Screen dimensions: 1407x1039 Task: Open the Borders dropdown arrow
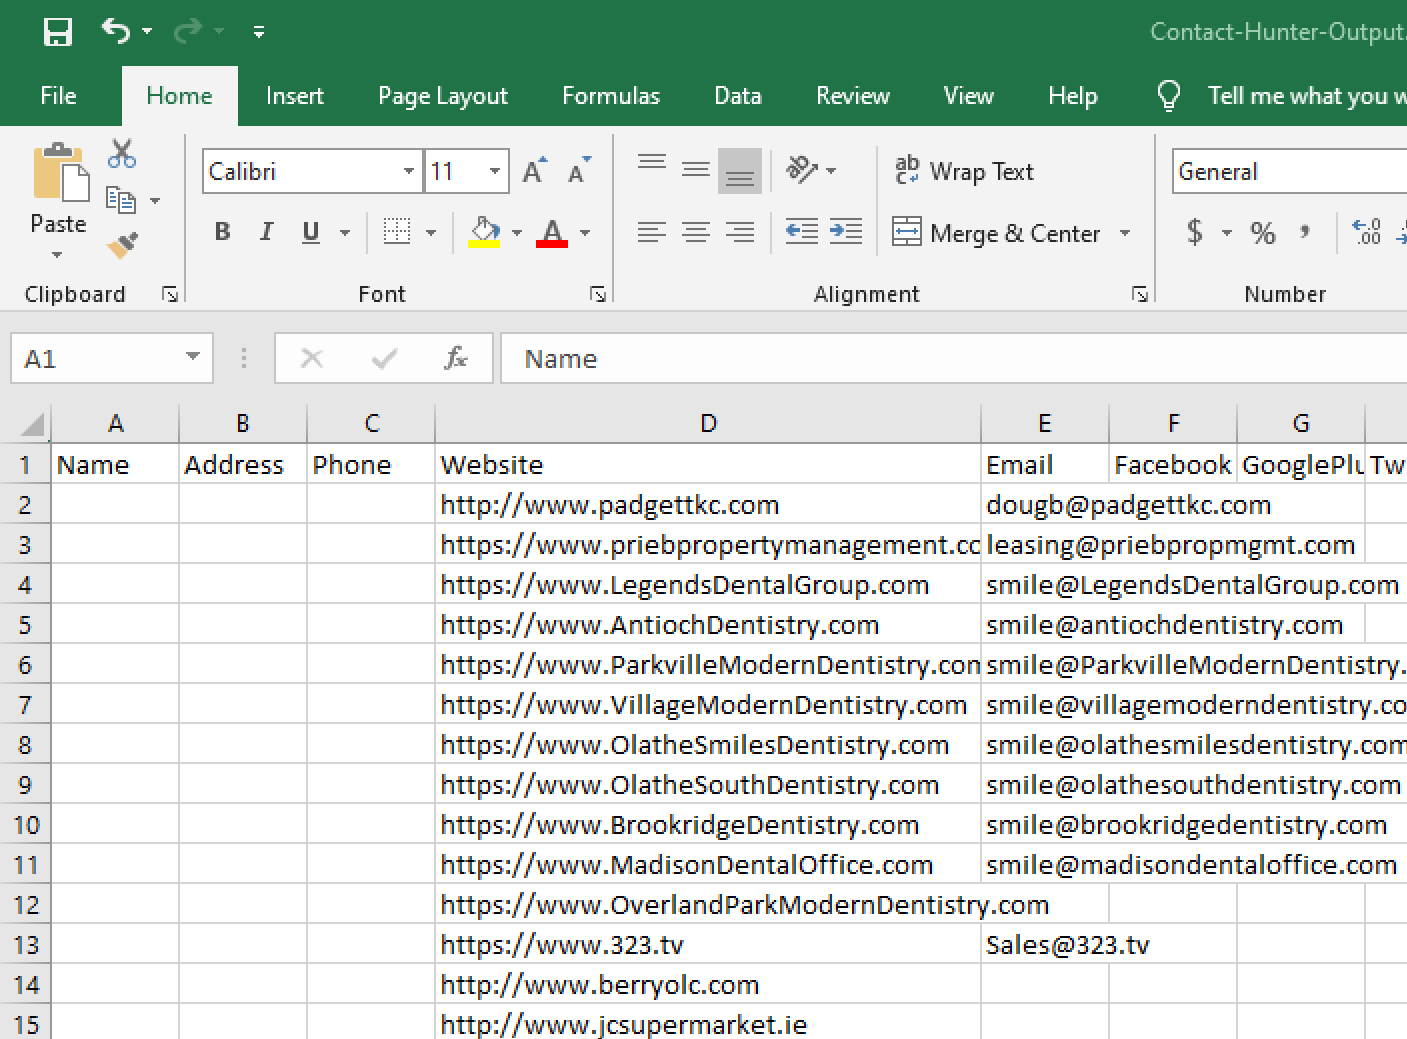click(431, 233)
